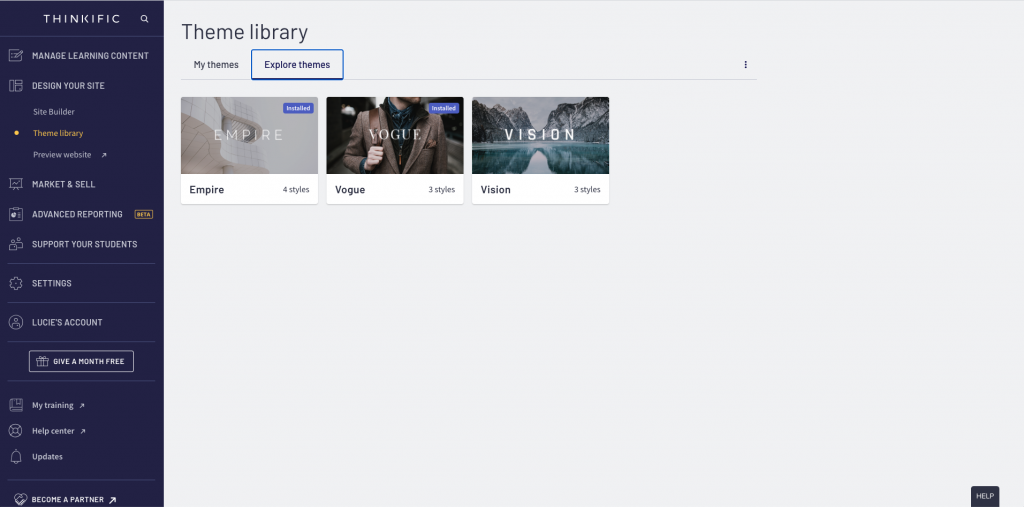Screen dimensions: 1024x507
Task: Click the Advanced Reporting clipboard icon
Action: click(x=16, y=214)
